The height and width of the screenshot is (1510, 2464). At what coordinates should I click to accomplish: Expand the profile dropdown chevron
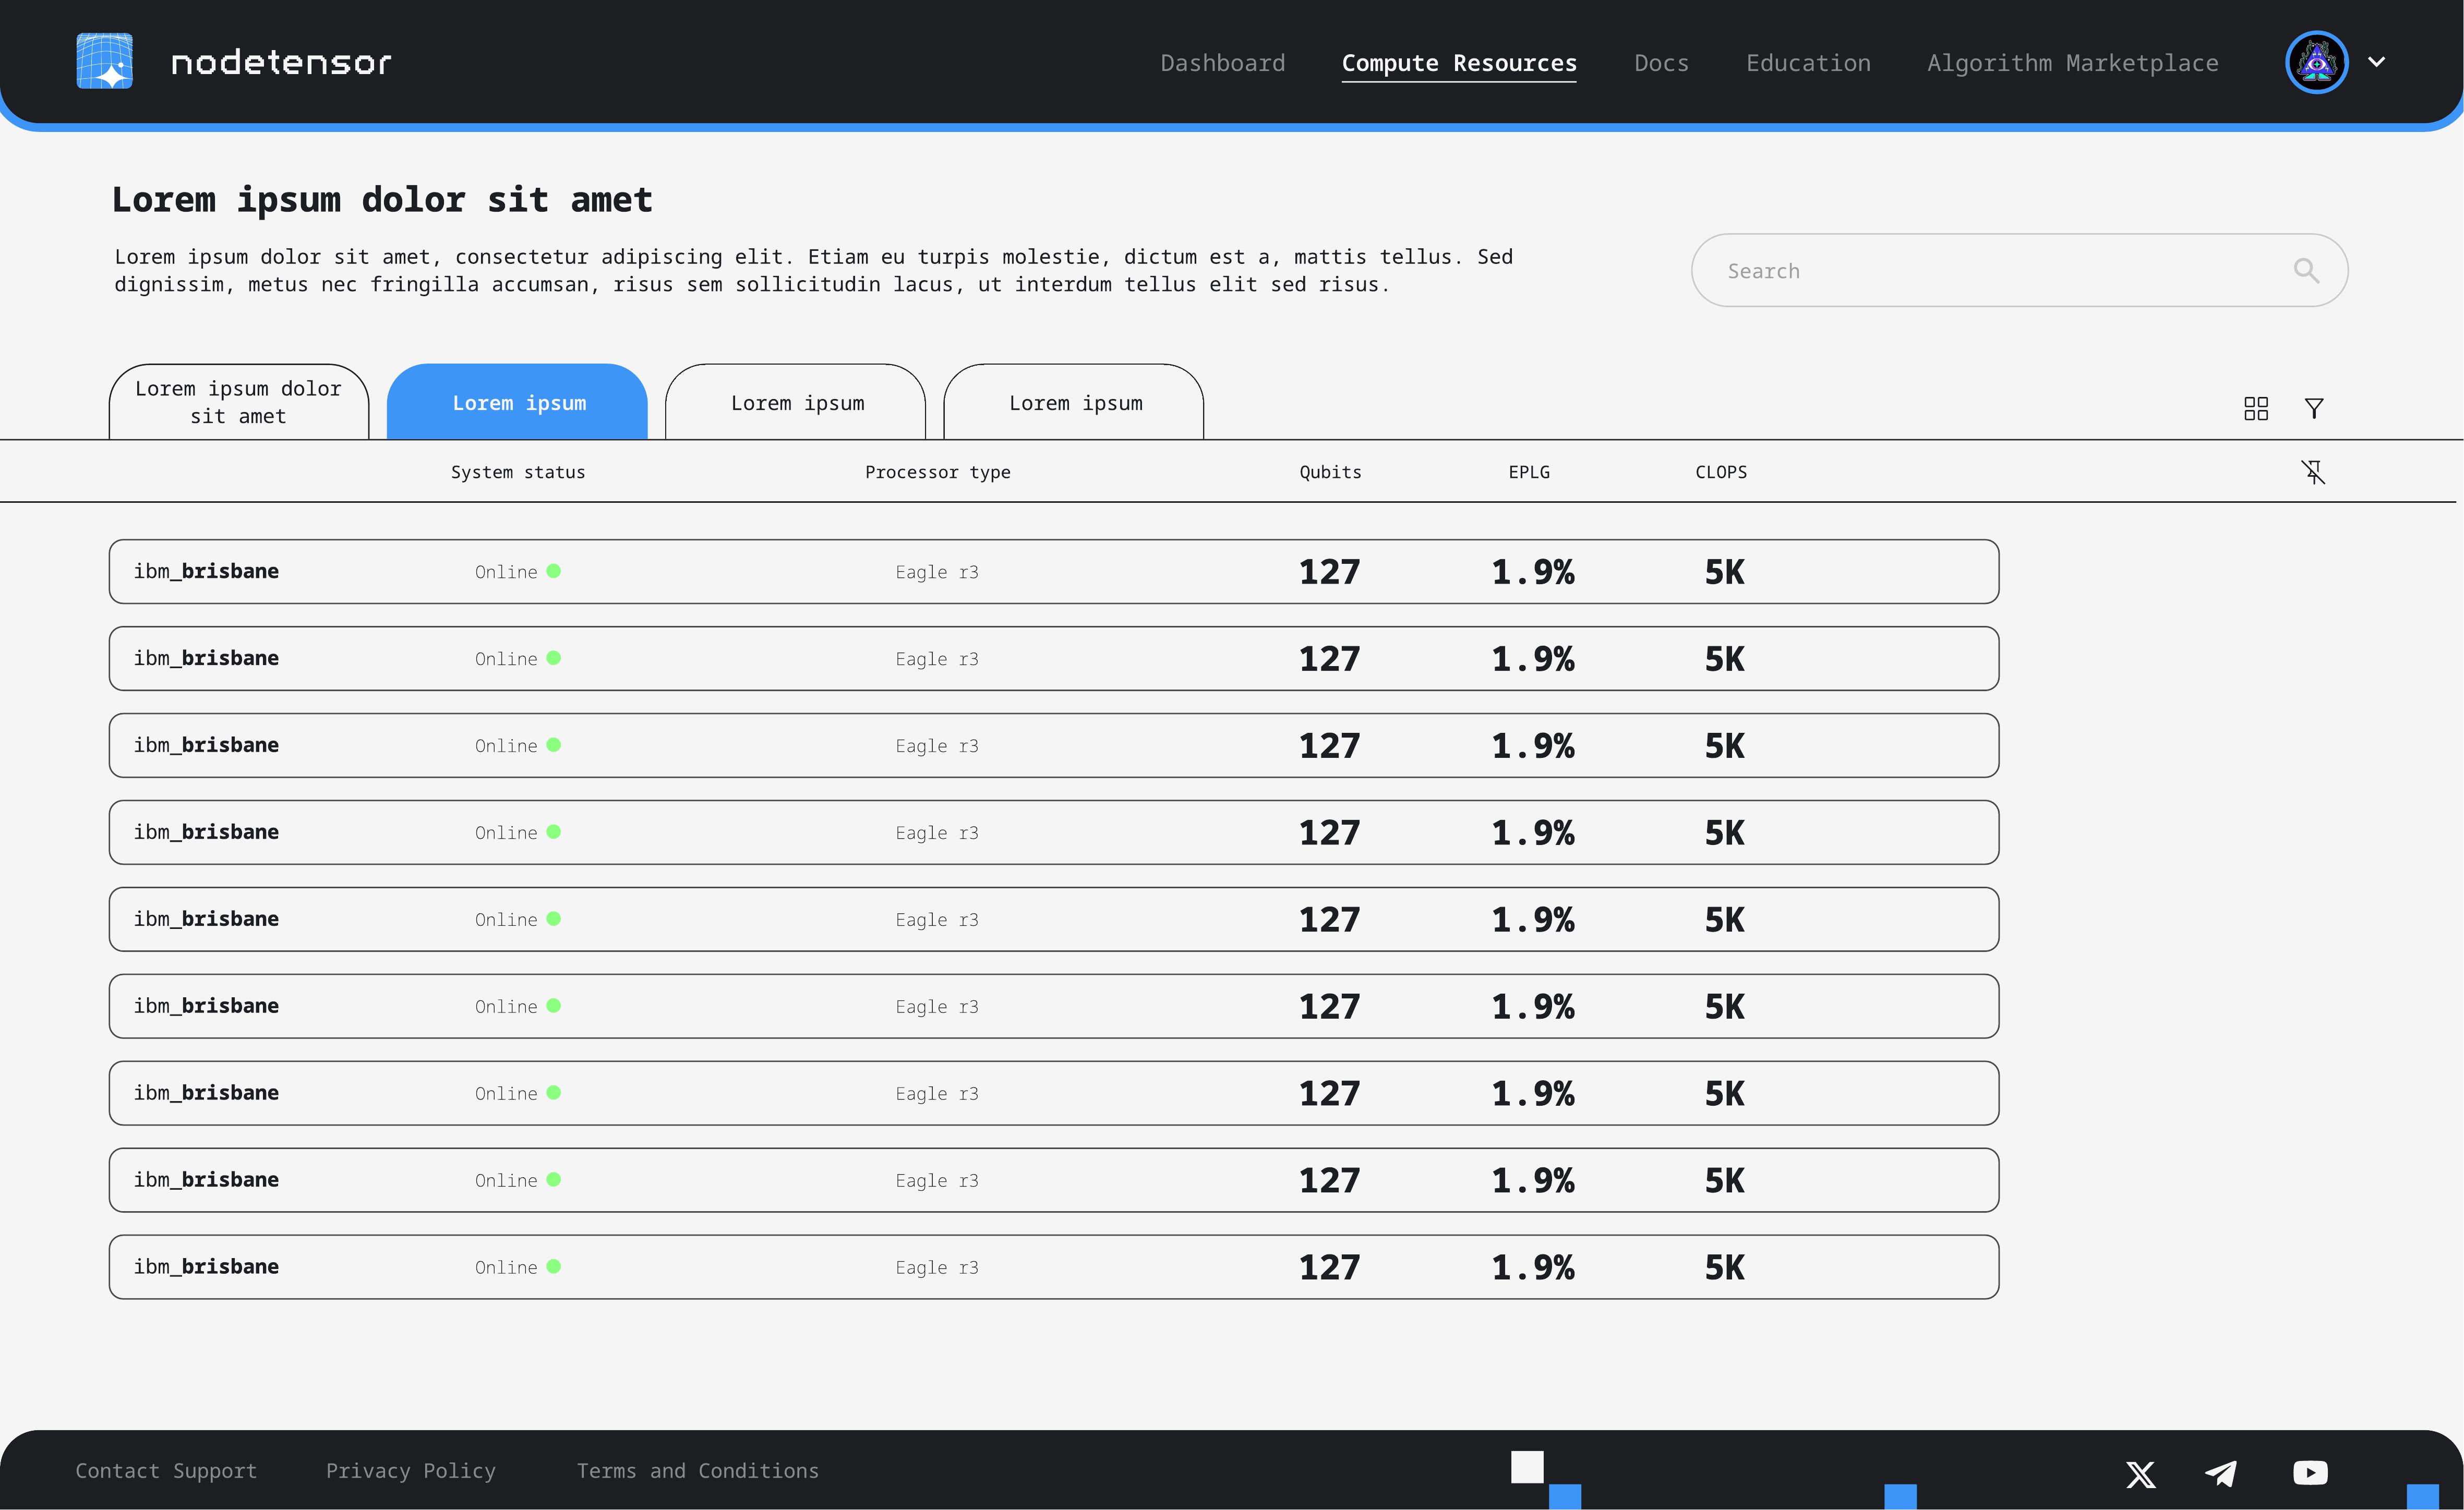tap(2377, 62)
